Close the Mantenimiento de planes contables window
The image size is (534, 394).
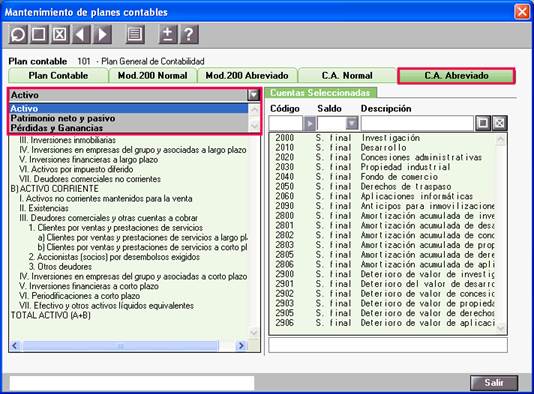click(522, 12)
